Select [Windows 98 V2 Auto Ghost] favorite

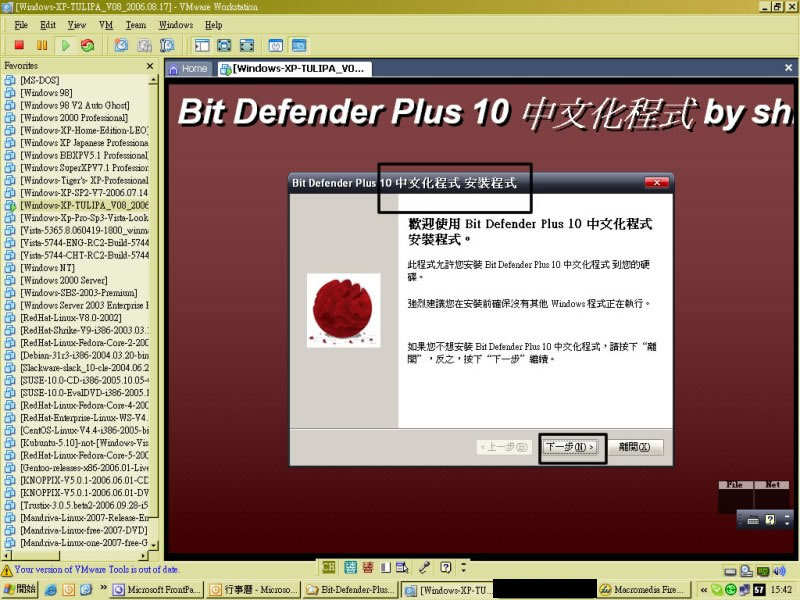click(x=74, y=105)
